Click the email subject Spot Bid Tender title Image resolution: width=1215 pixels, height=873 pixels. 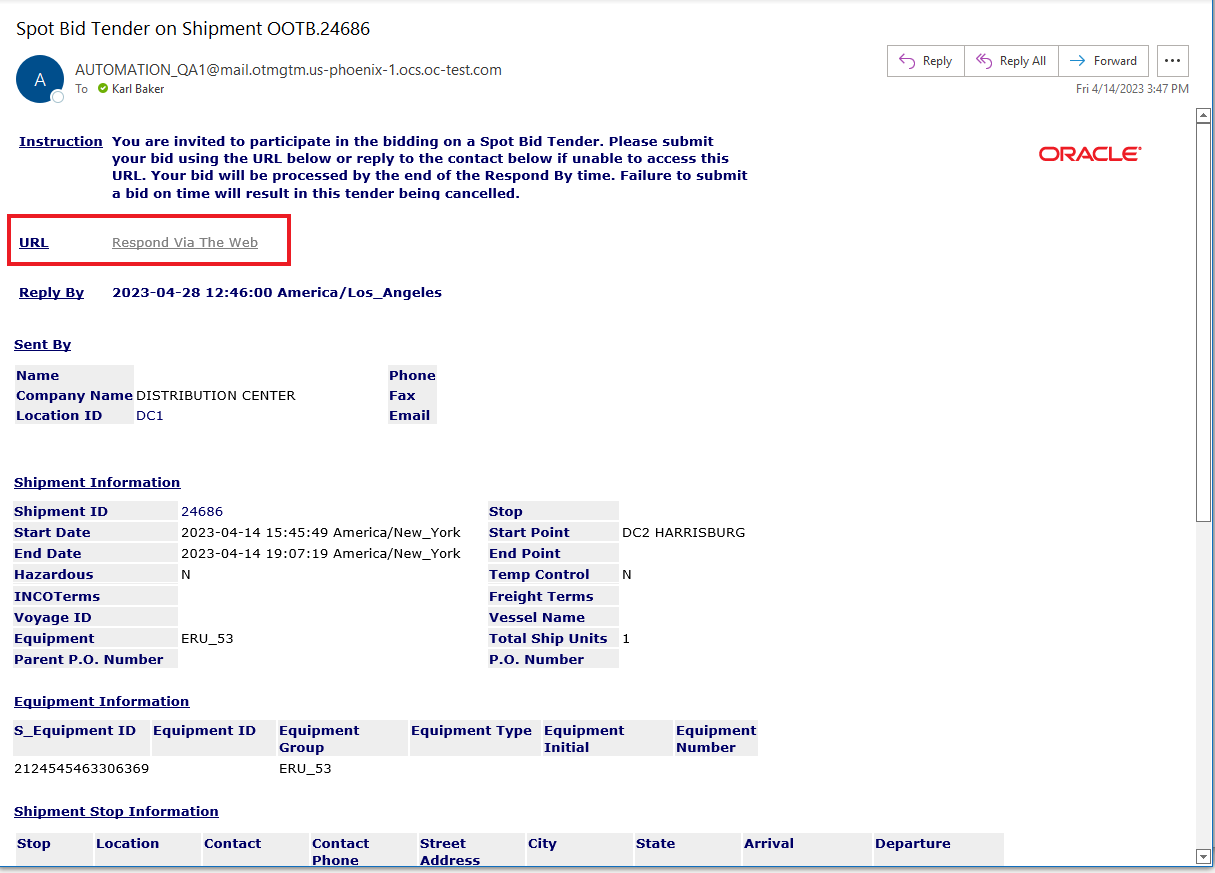tap(193, 29)
